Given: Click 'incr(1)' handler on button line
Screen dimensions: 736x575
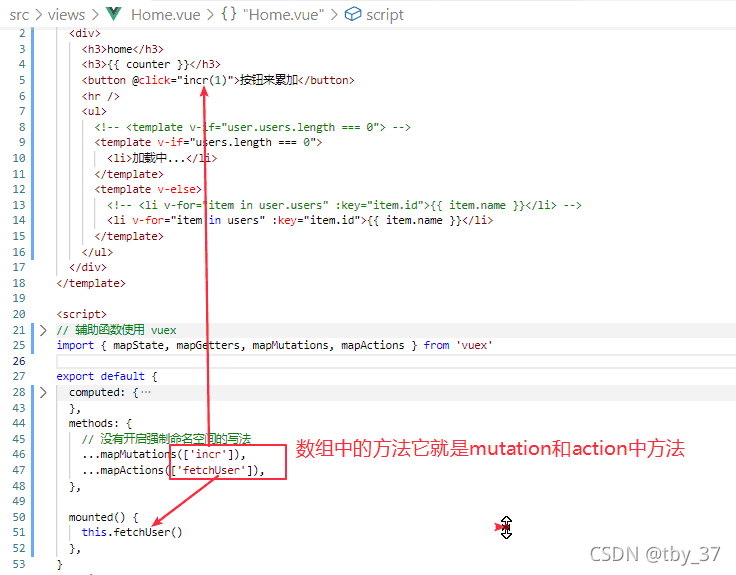Looking at the screenshot, I should click(x=205, y=80).
